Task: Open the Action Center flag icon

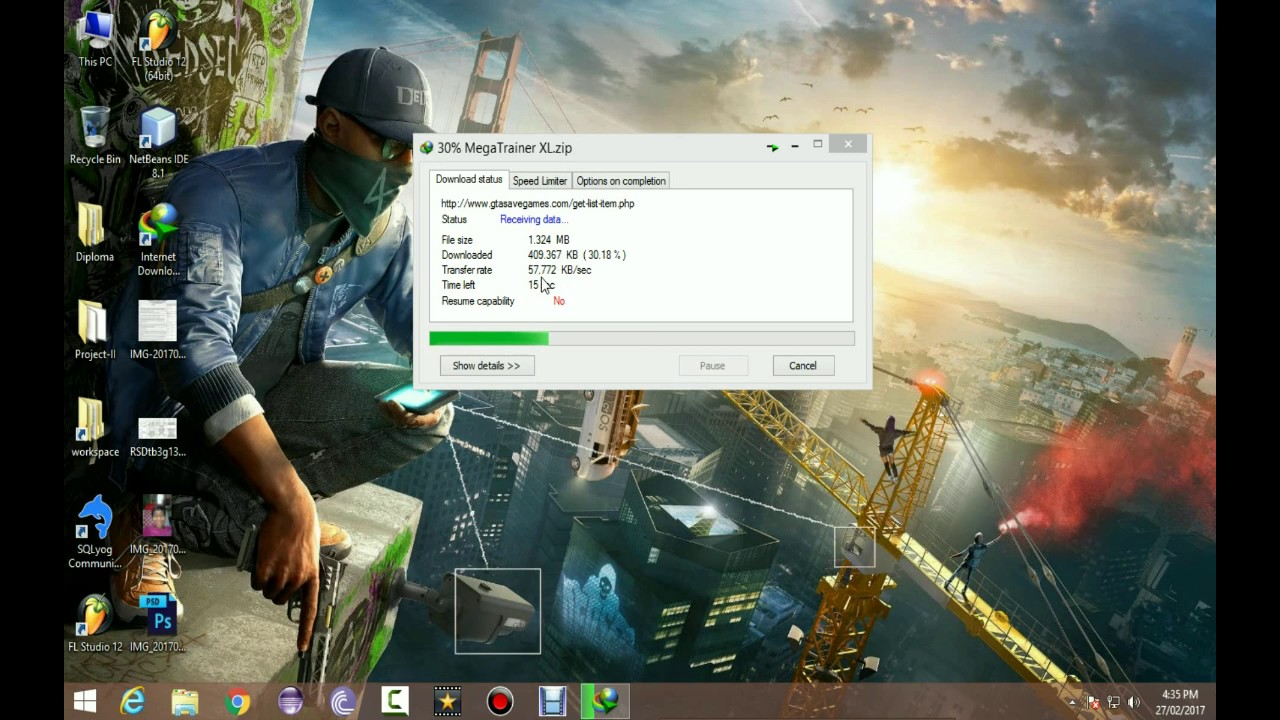Action: point(1093,703)
